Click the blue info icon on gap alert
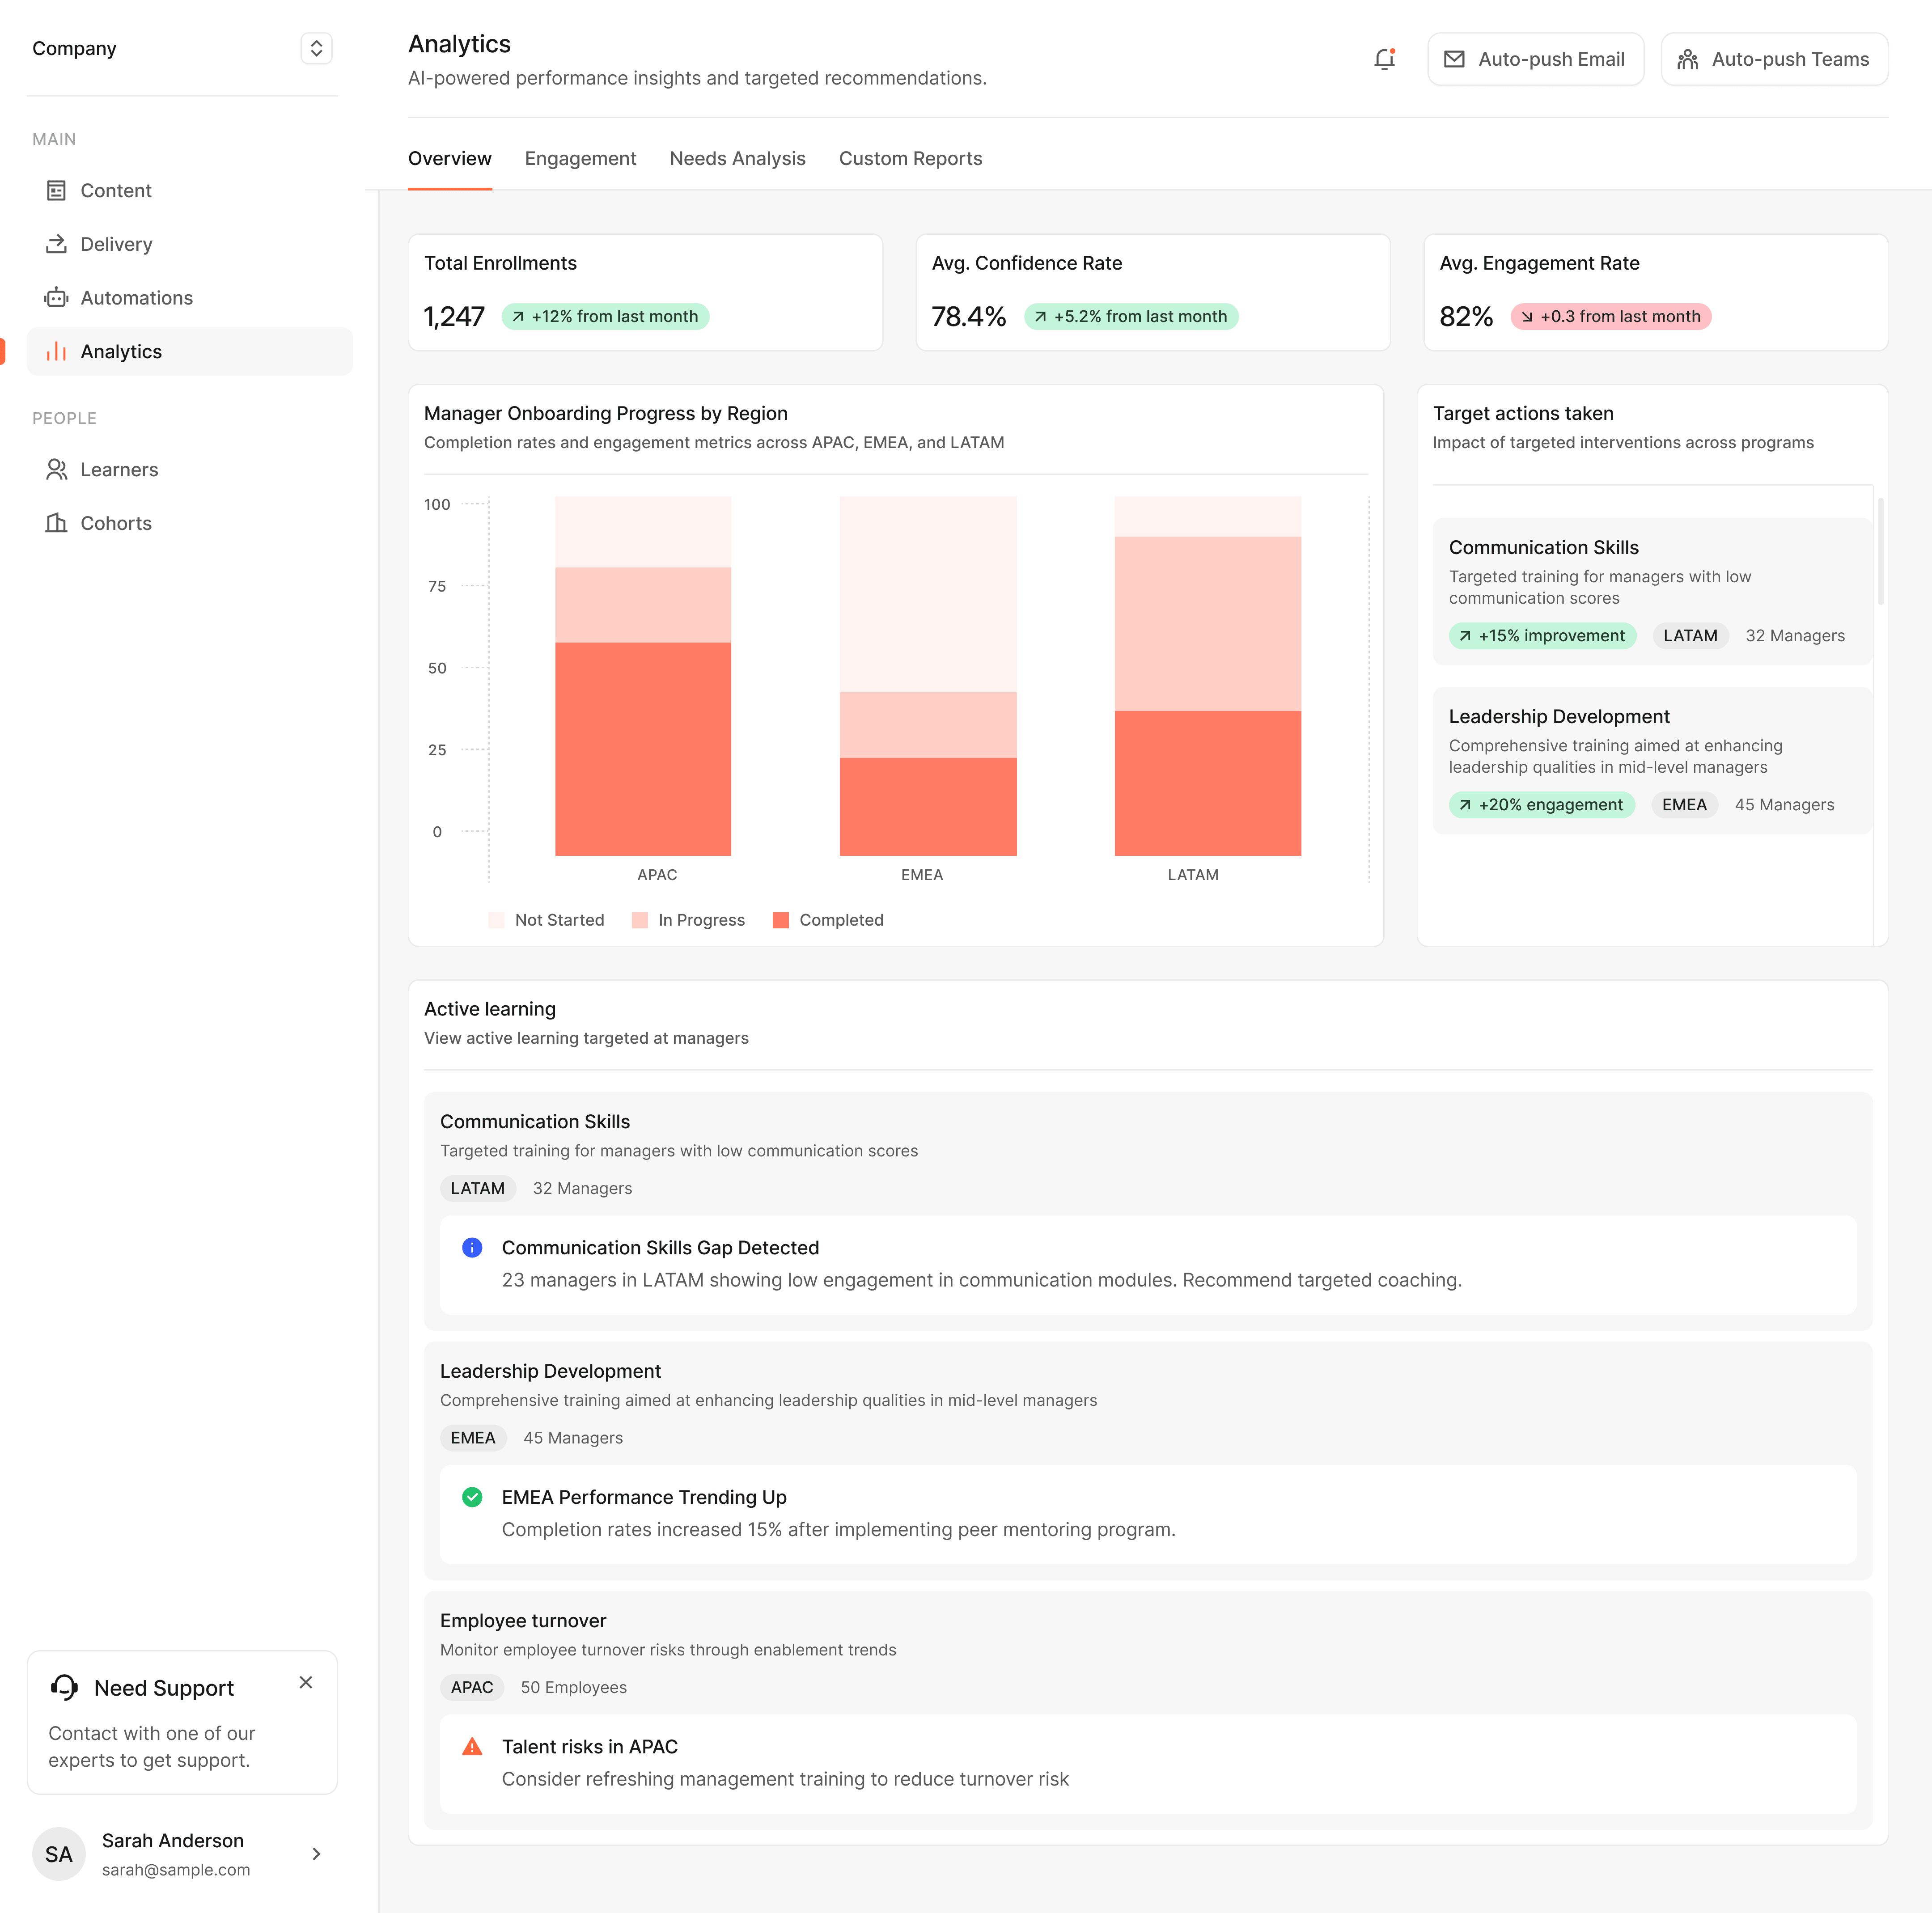 point(472,1247)
